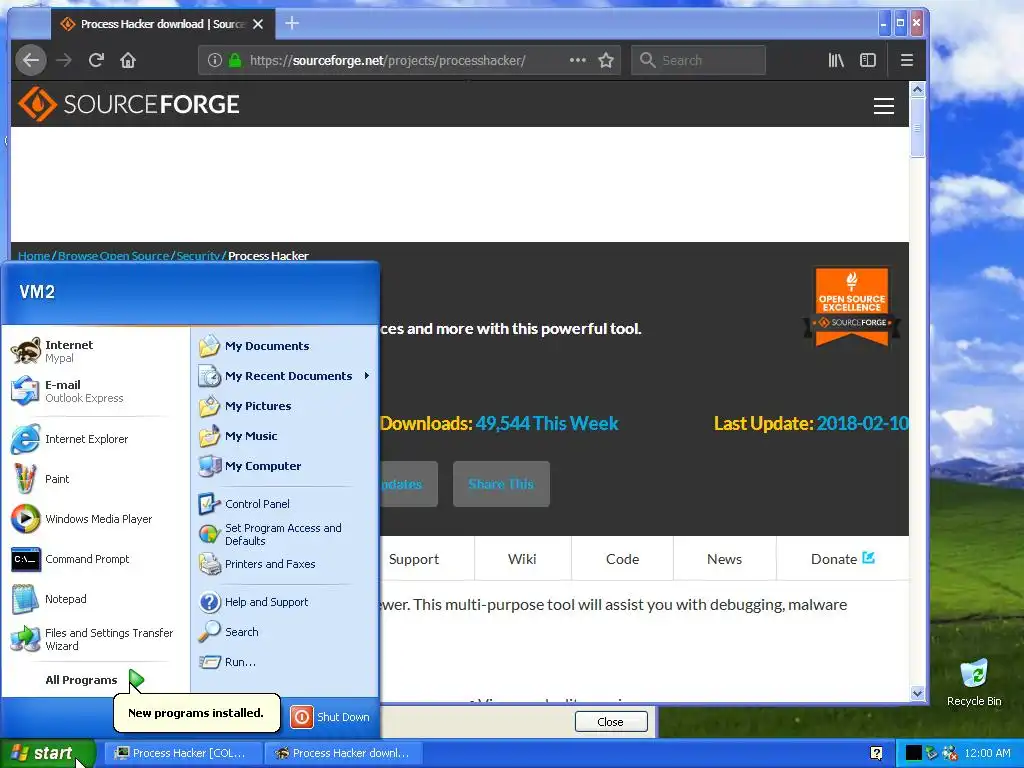This screenshot has height=768, width=1024.
Task: Click the Forward arrow in browser toolbar
Action: [64, 61]
